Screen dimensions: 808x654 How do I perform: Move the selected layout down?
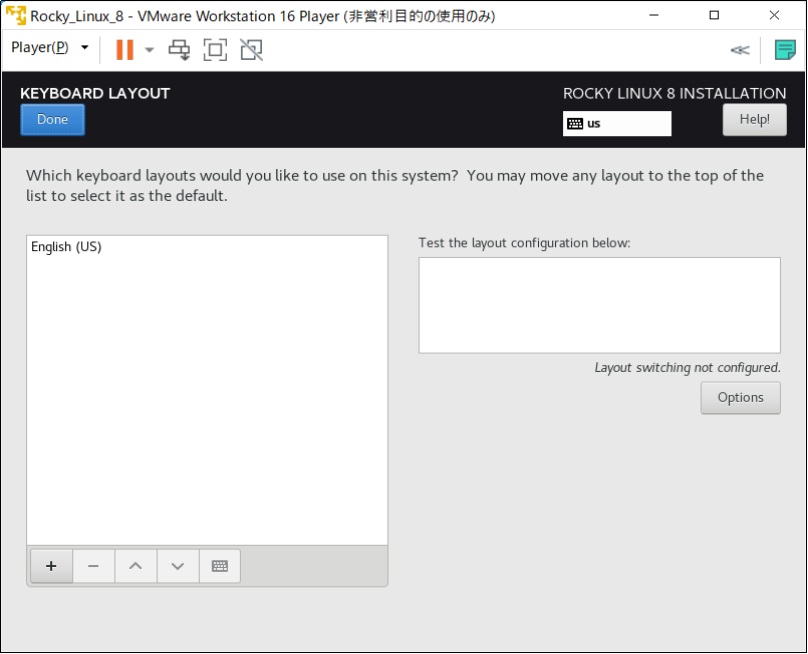coord(177,565)
